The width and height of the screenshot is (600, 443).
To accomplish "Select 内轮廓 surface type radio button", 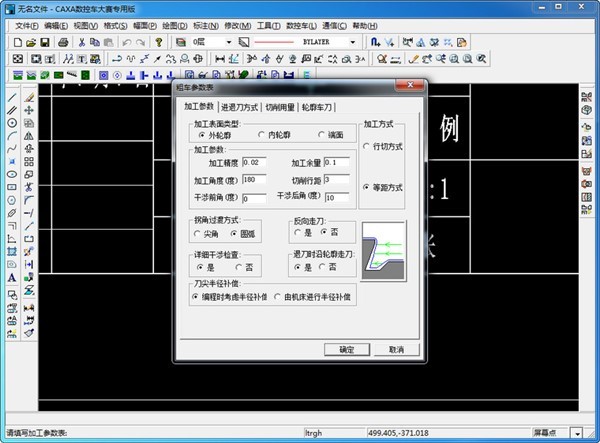I will tap(262, 134).
